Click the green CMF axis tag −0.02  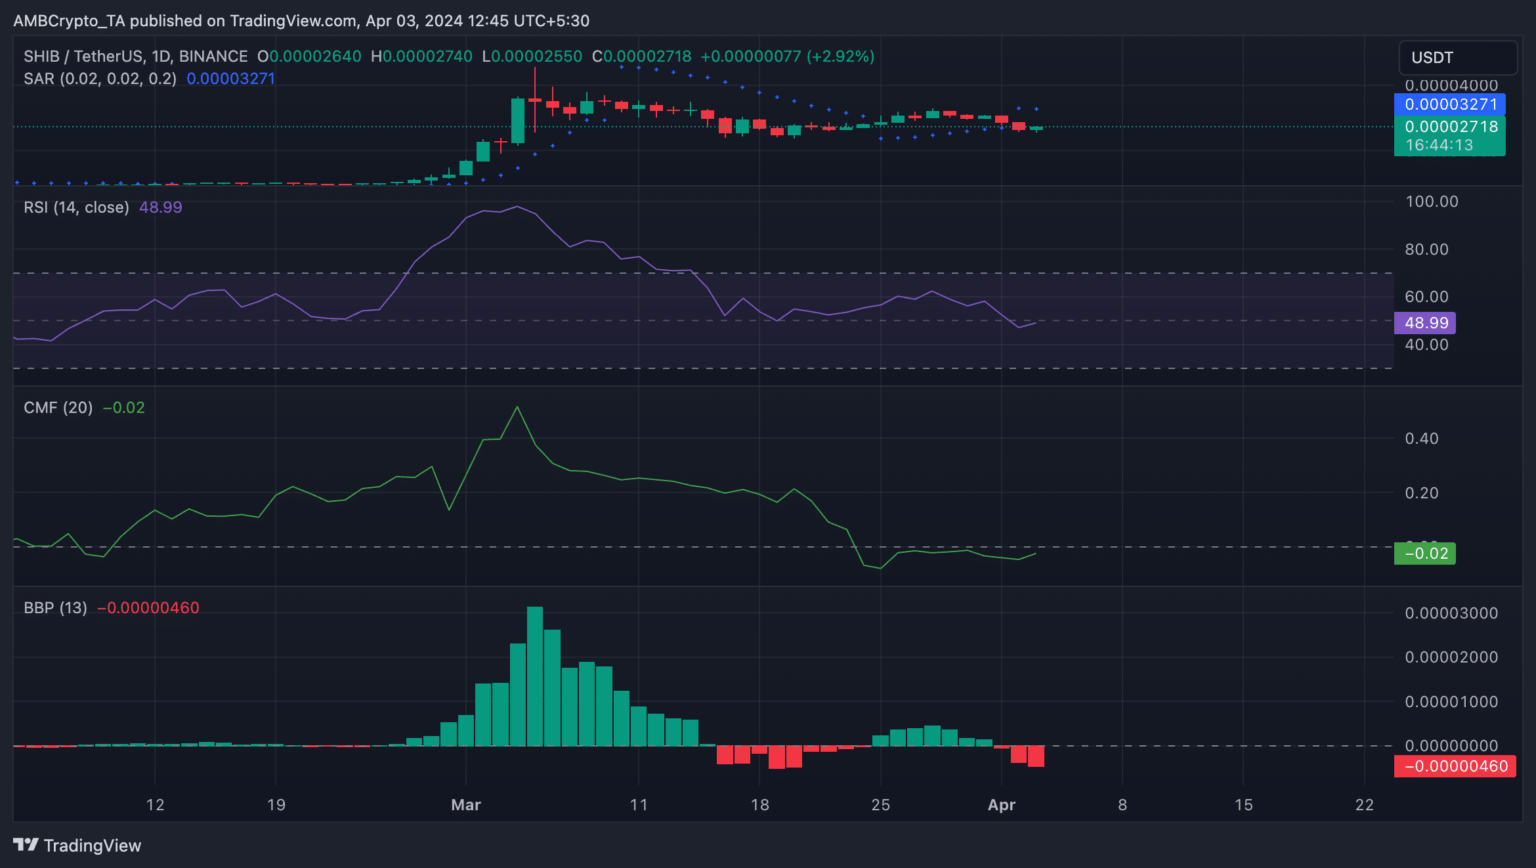1425,553
